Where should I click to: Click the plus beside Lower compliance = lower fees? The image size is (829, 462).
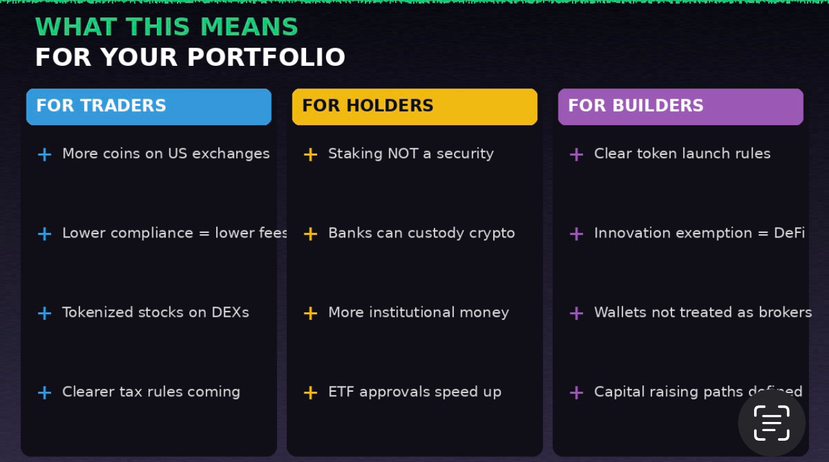click(44, 234)
